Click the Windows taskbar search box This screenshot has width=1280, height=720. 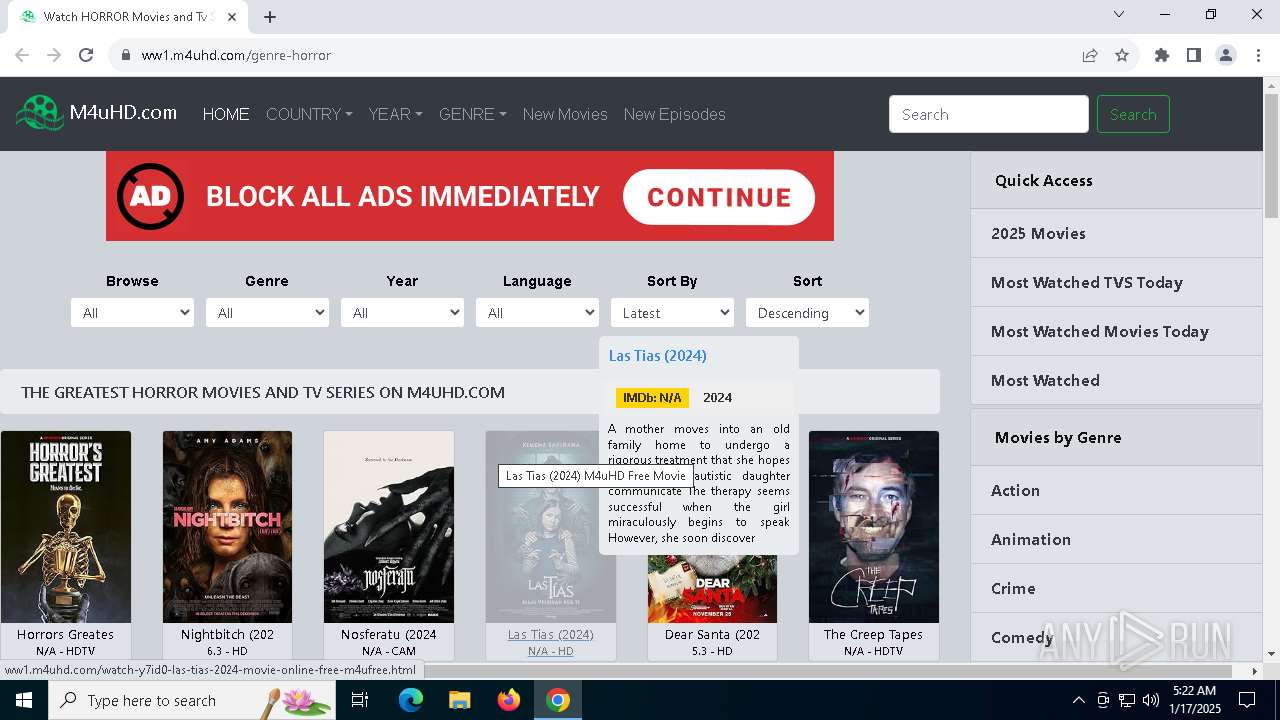point(191,700)
